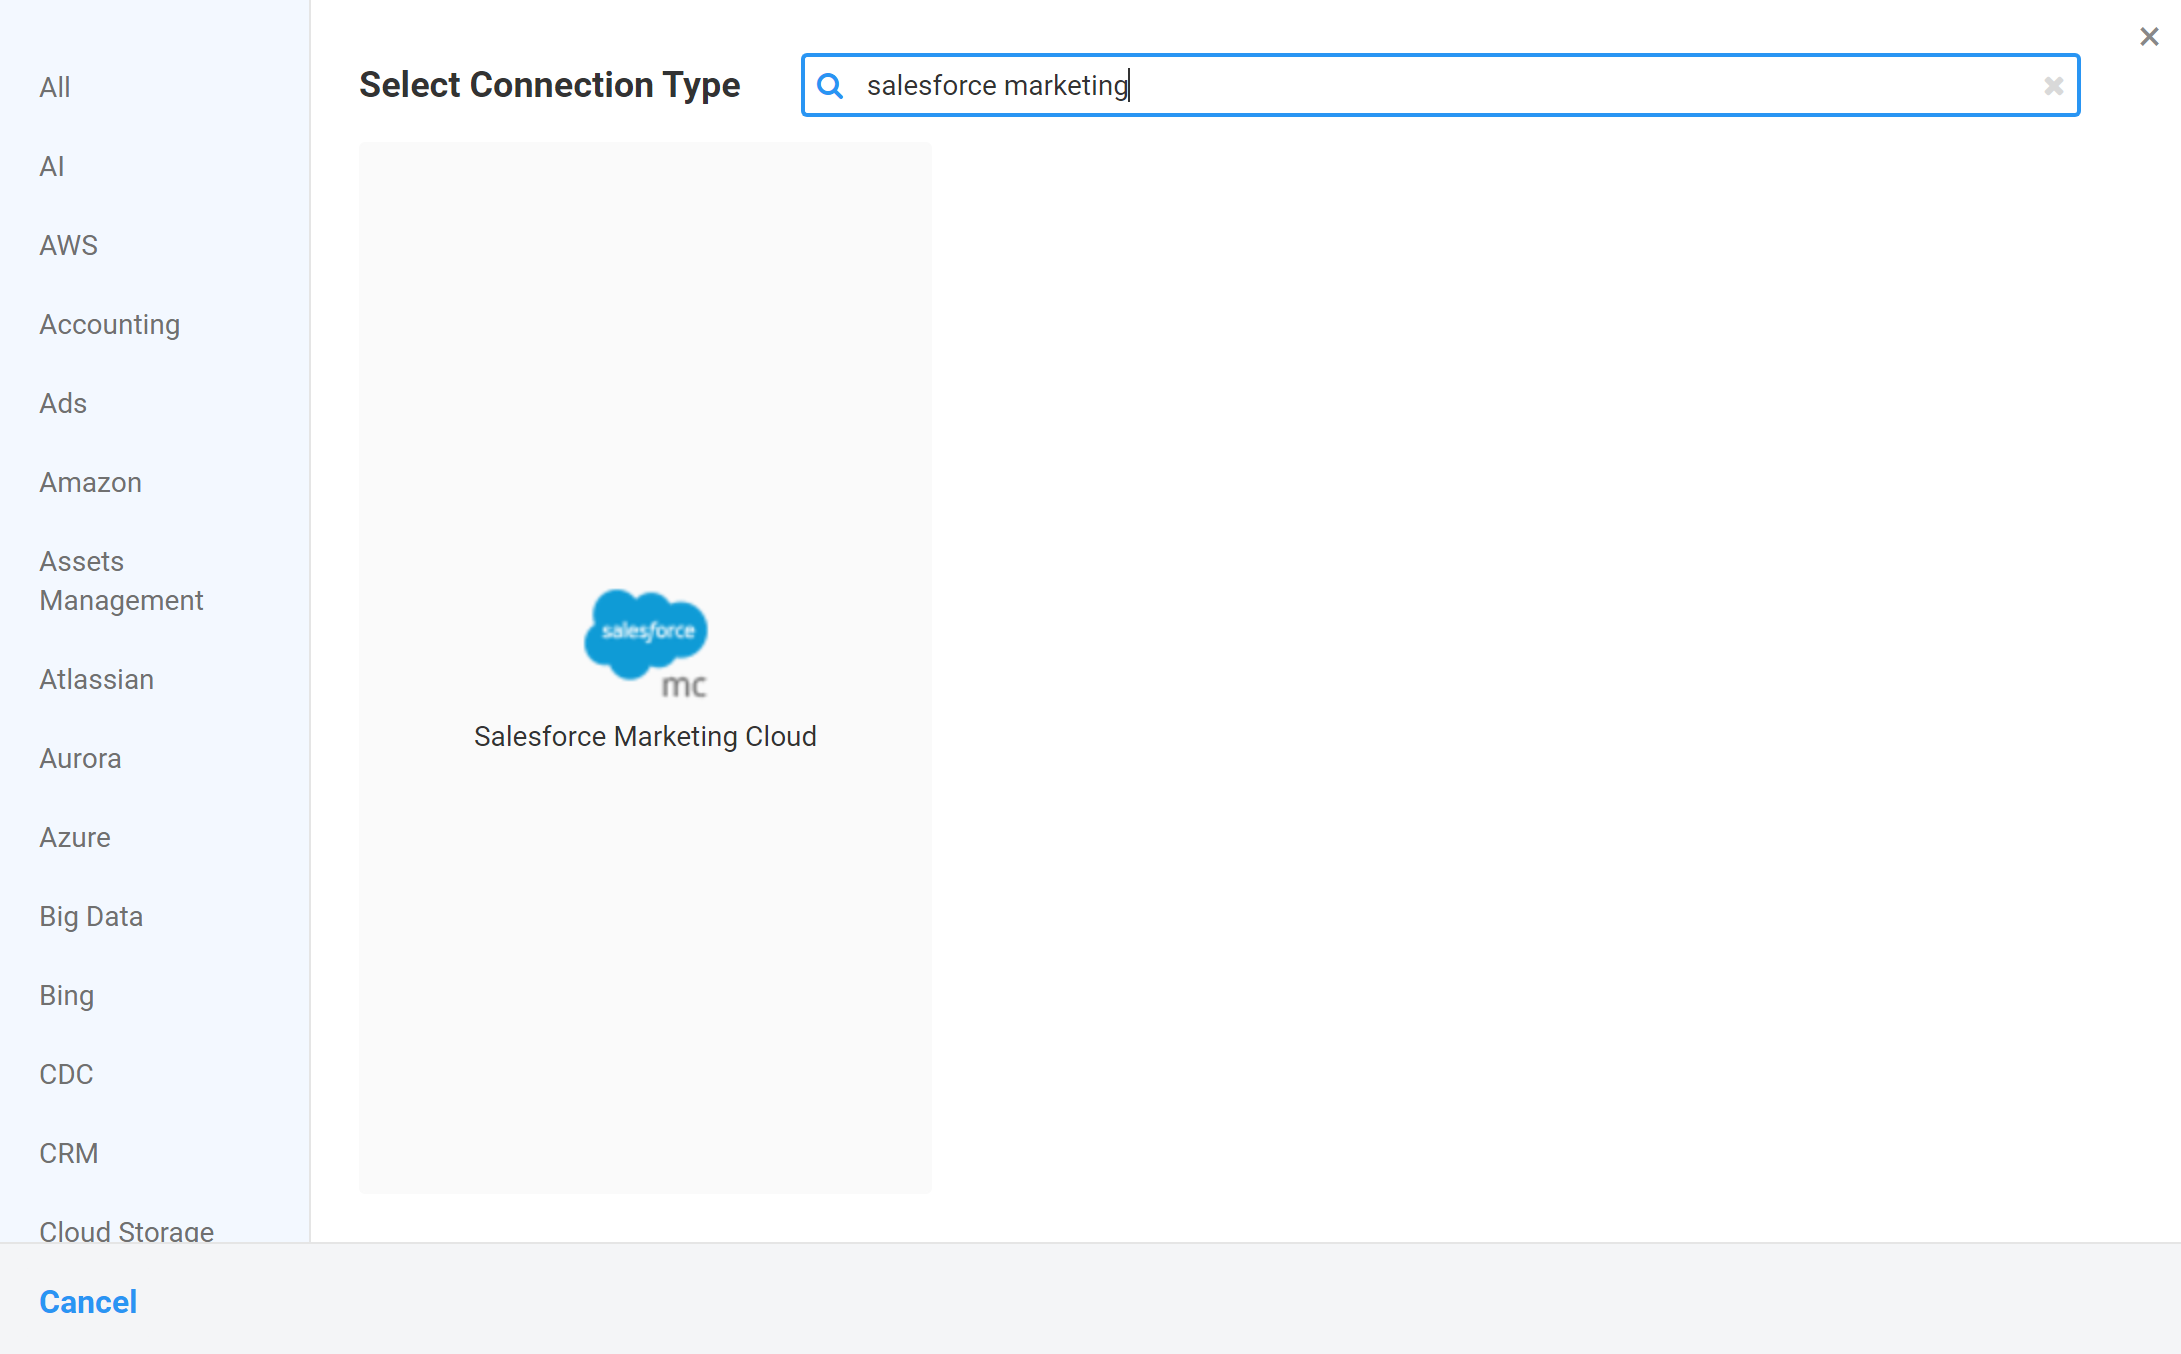Select the Ads category
2181x1354 pixels.
(63, 403)
